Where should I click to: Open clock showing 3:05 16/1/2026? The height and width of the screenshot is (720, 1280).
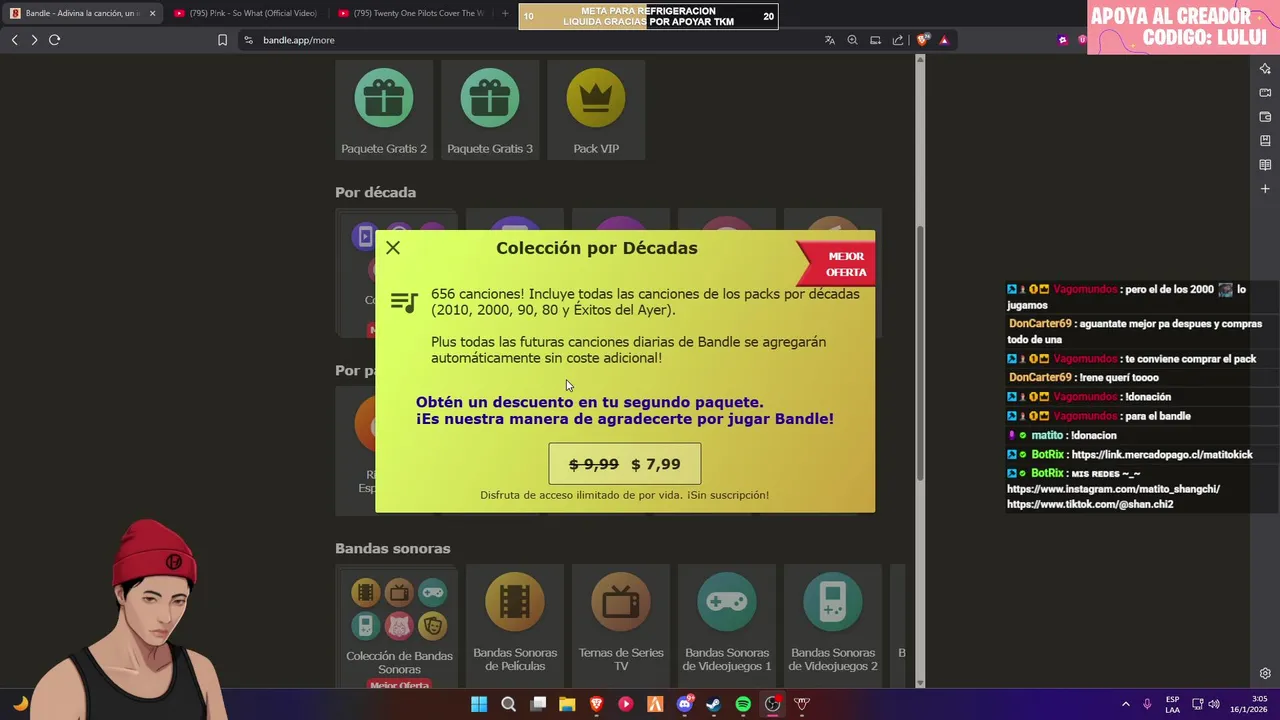click(1249, 704)
